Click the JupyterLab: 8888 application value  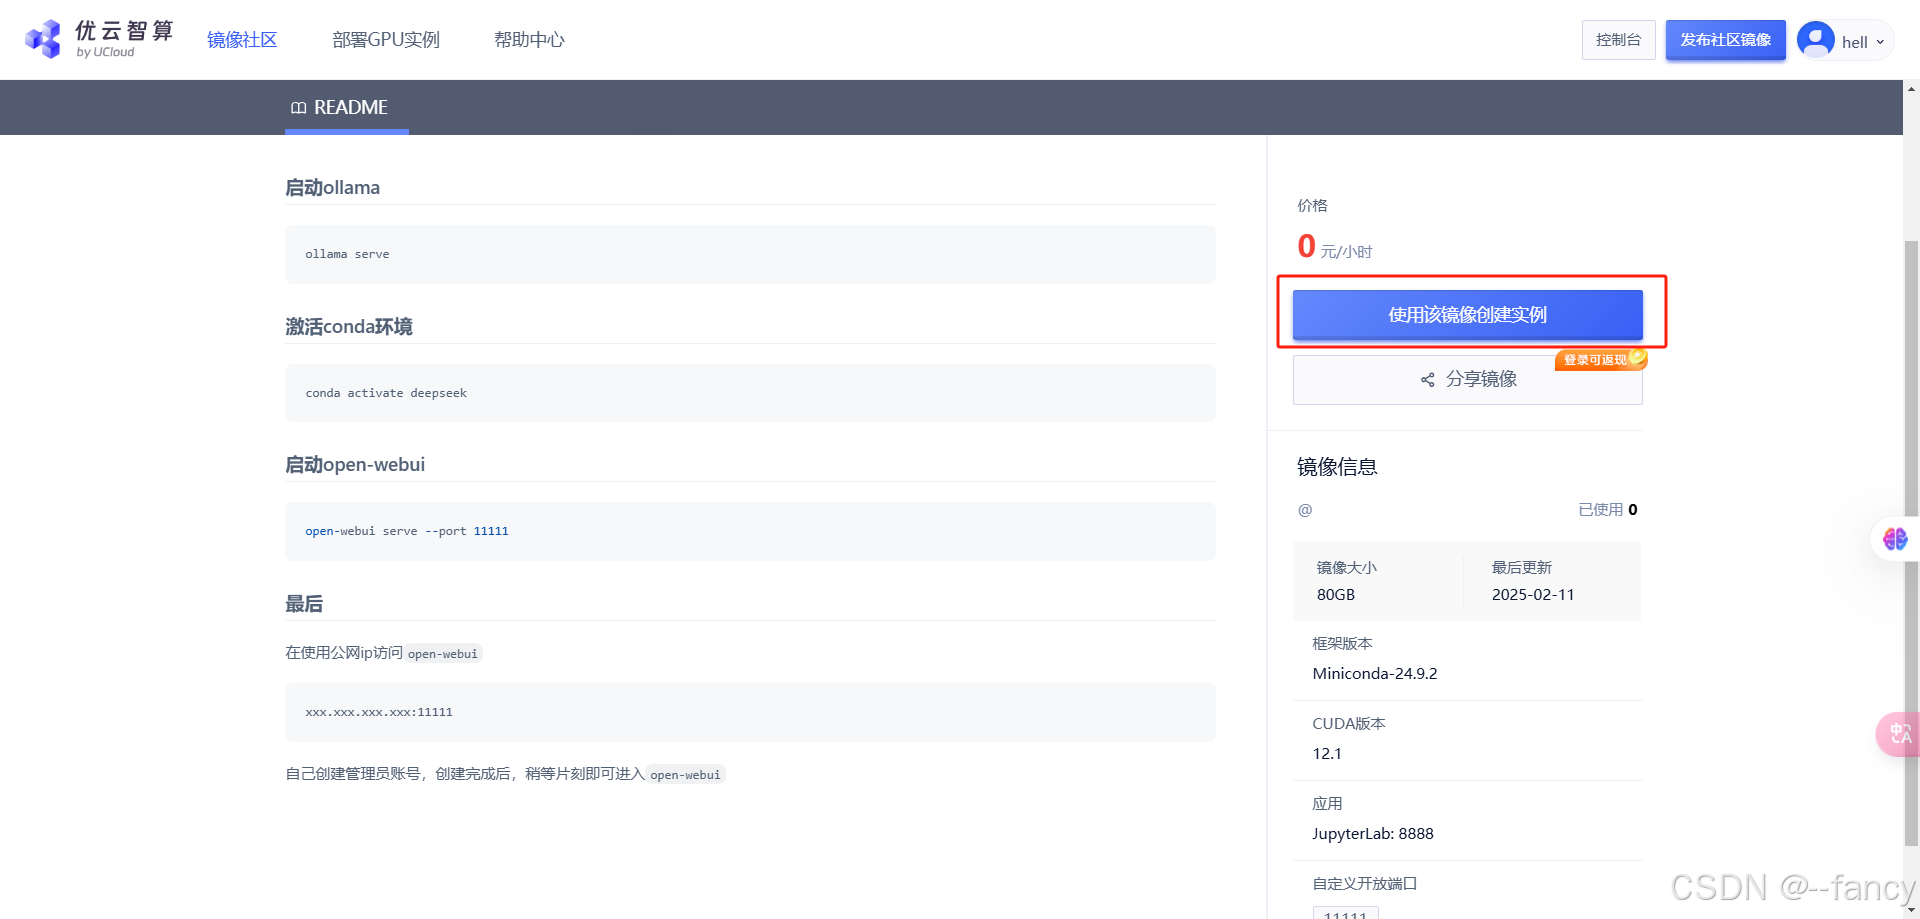click(1373, 834)
